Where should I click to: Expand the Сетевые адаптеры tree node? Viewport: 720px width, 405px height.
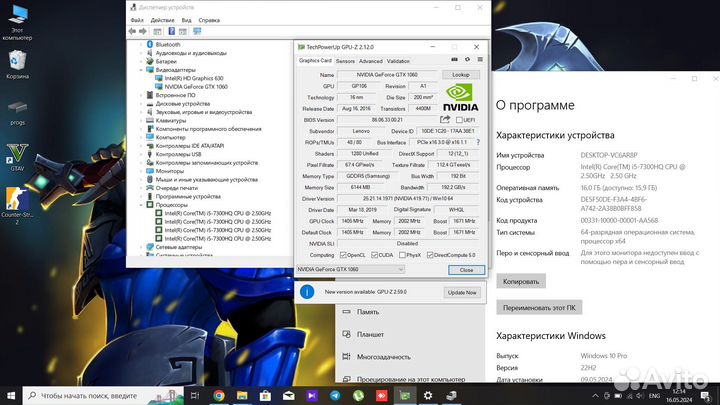[x=141, y=247]
